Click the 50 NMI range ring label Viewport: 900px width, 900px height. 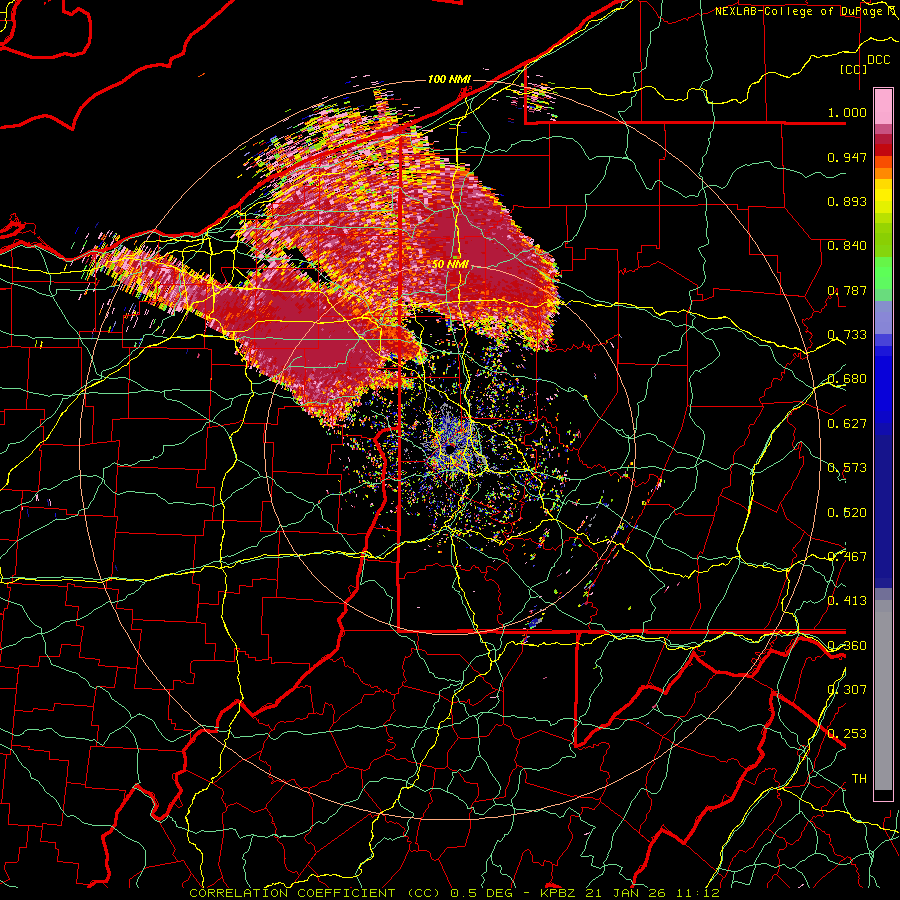click(x=451, y=265)
